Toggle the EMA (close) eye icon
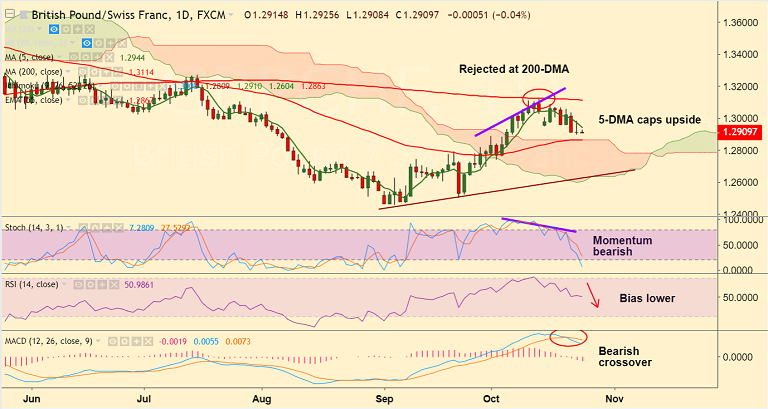Screen dimensions: 768x409 click(x=82, y=100)
